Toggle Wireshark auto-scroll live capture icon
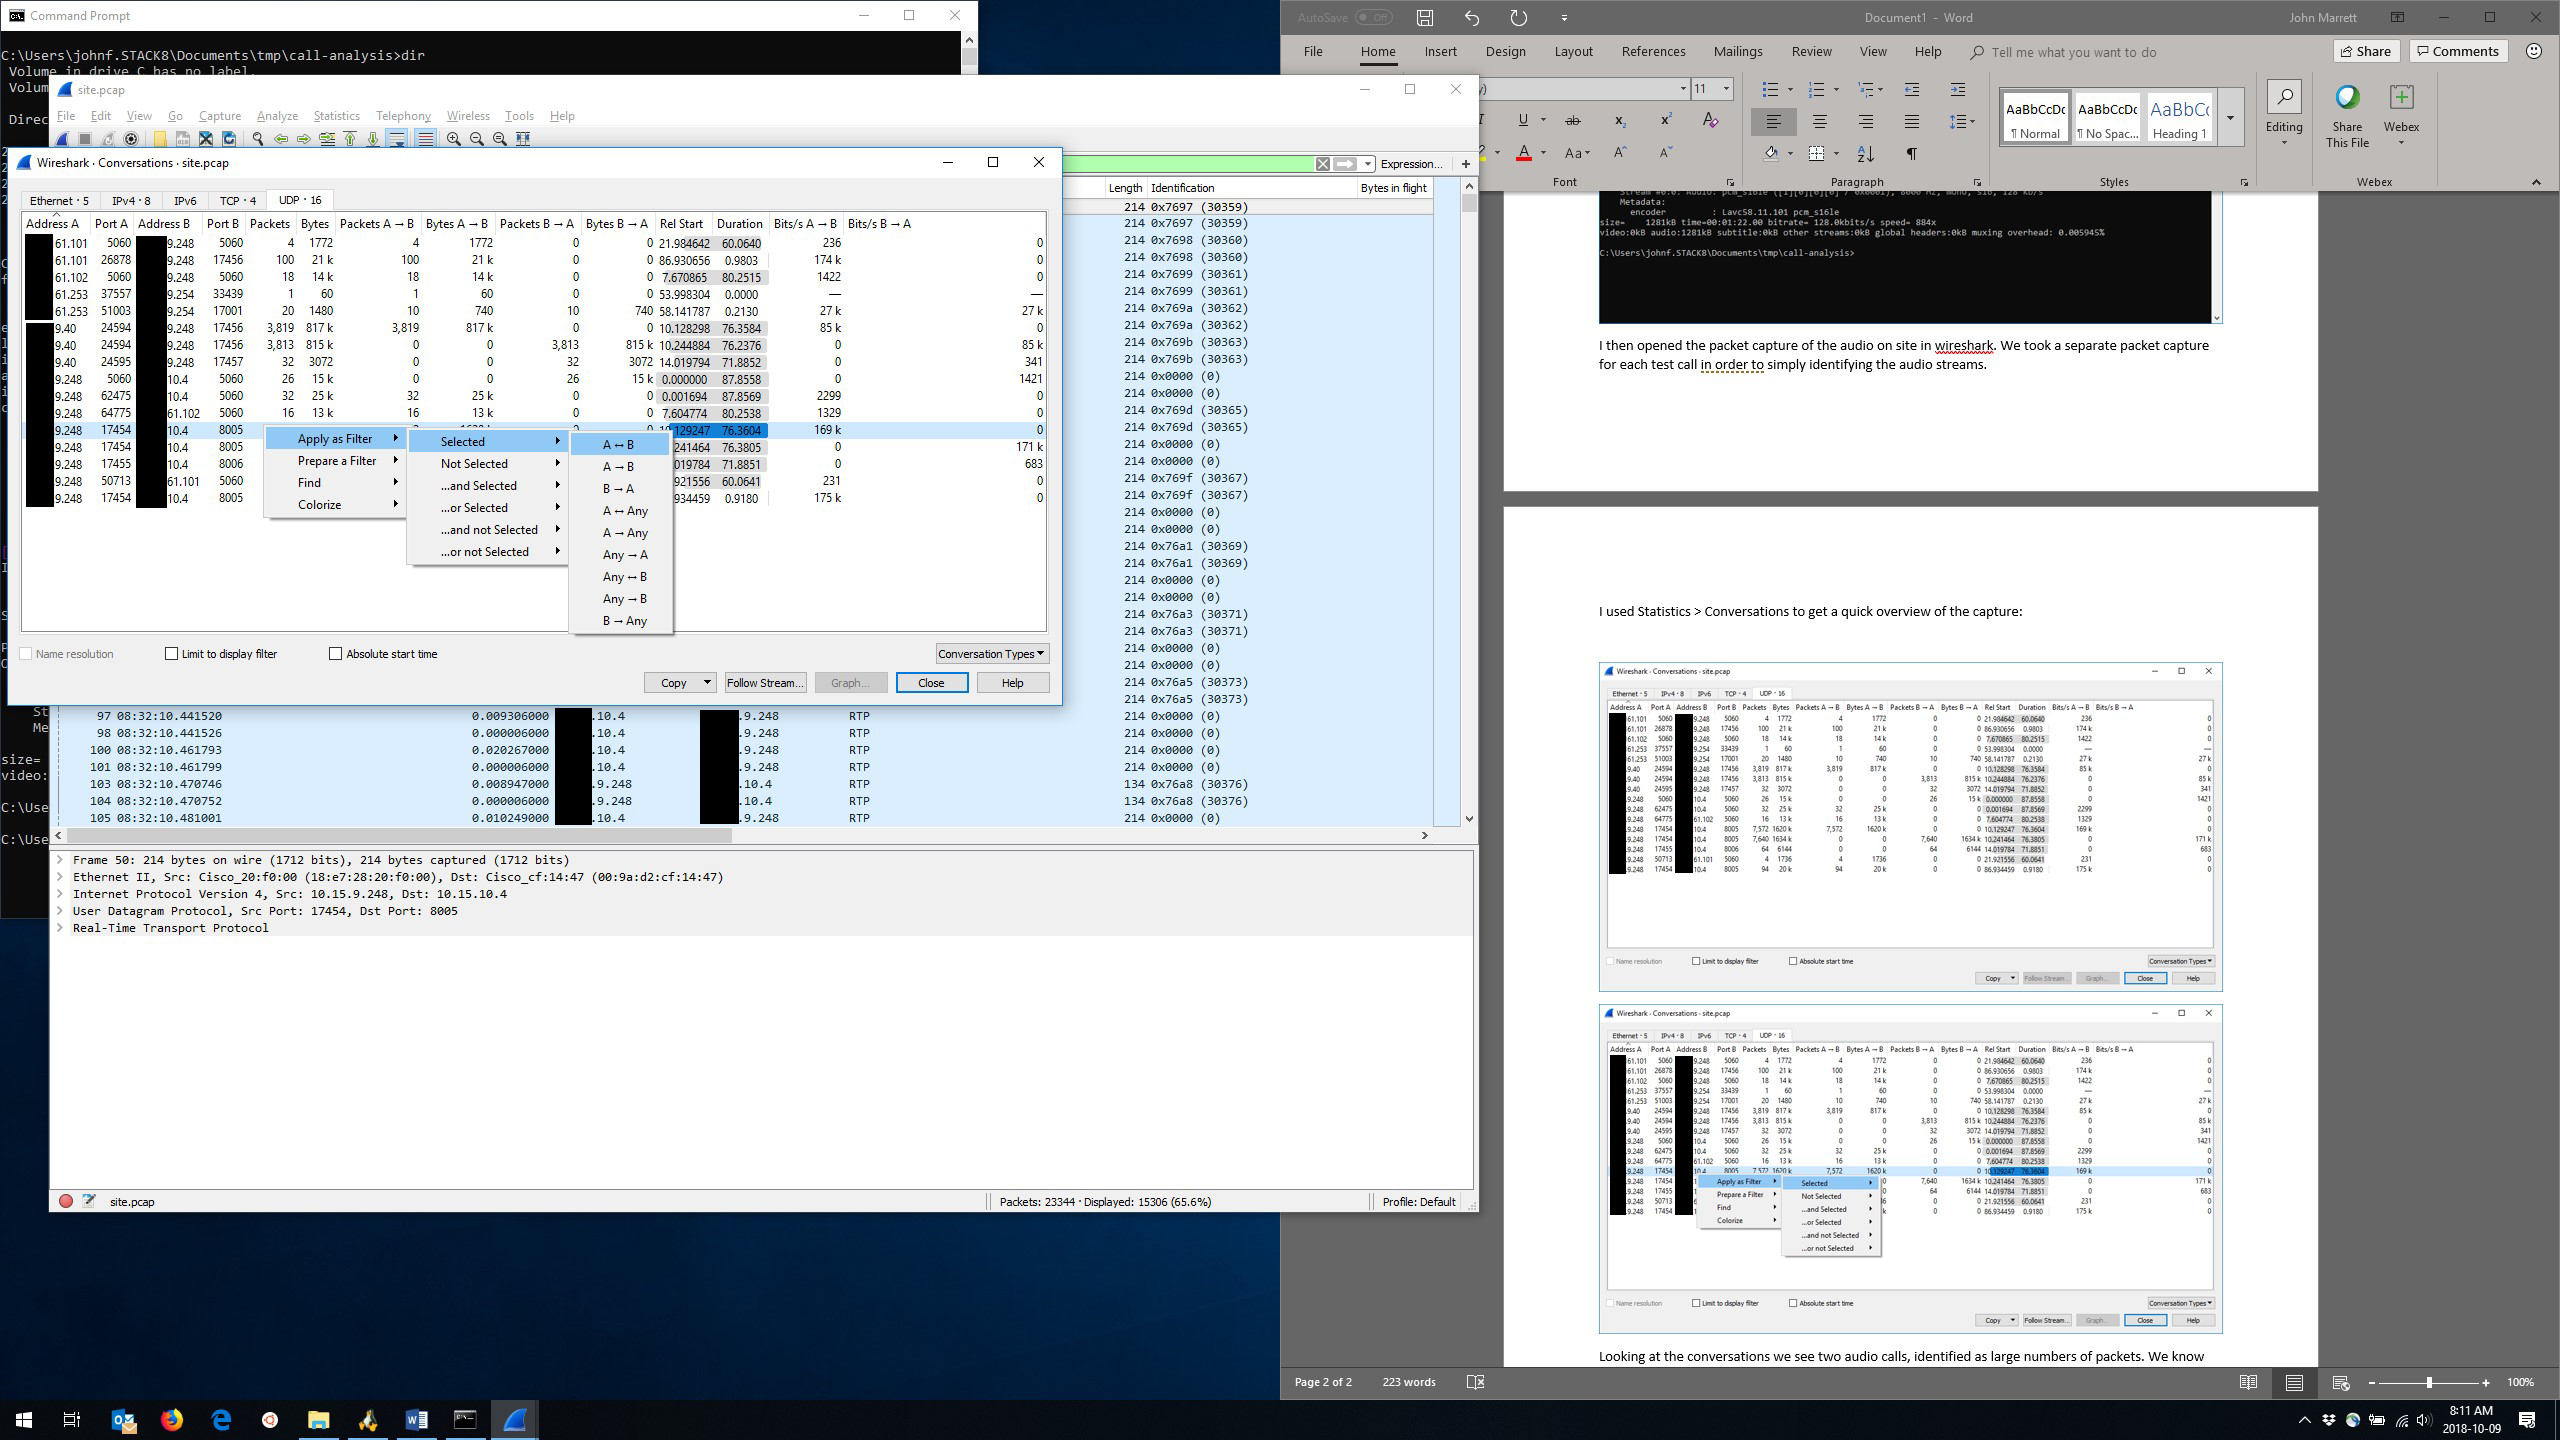2560x1440 pixels. [x=397, y=139]
